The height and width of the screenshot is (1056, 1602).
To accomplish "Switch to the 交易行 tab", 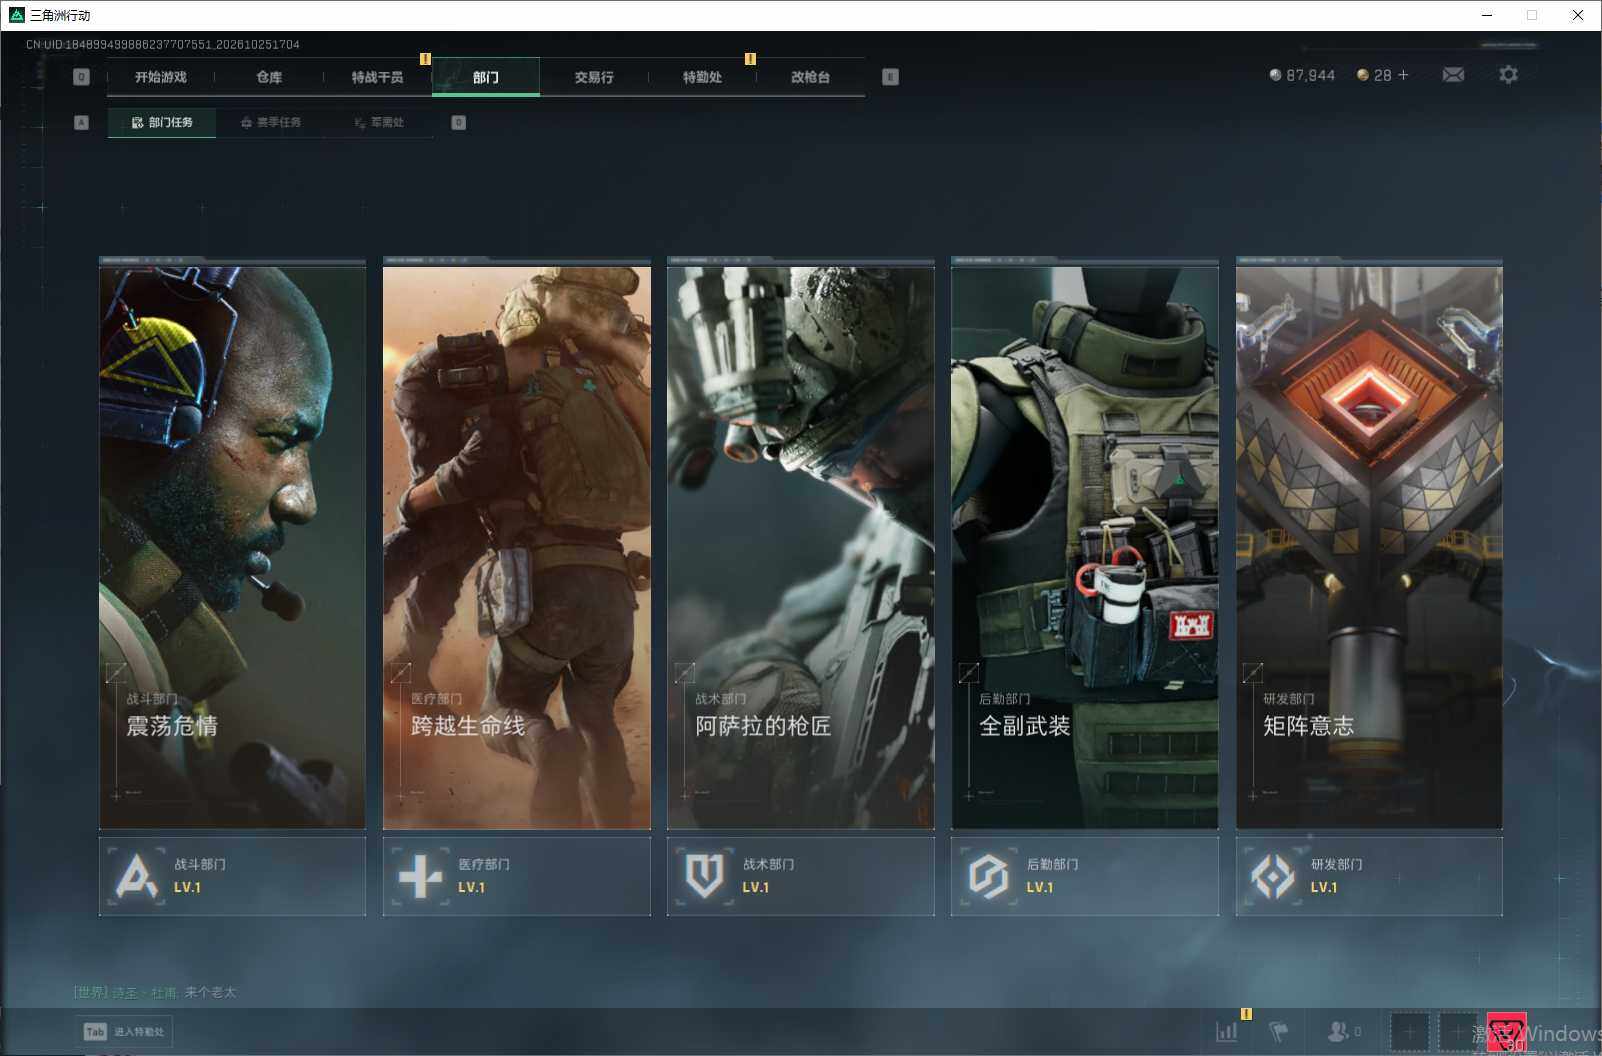I will pos(594,77).
